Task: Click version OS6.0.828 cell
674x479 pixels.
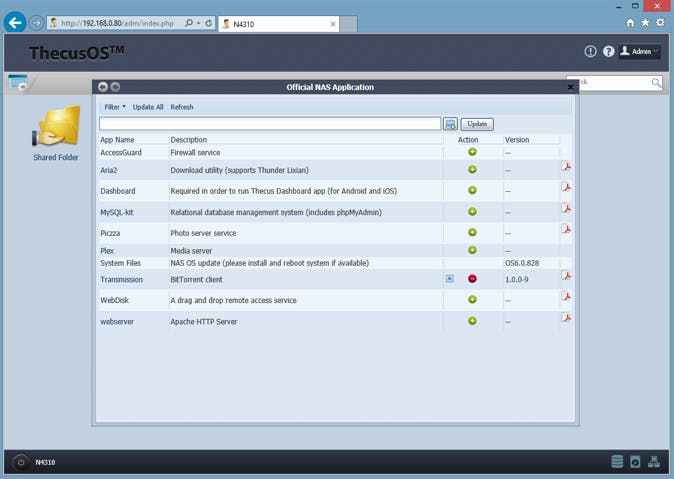Action: 522,263
